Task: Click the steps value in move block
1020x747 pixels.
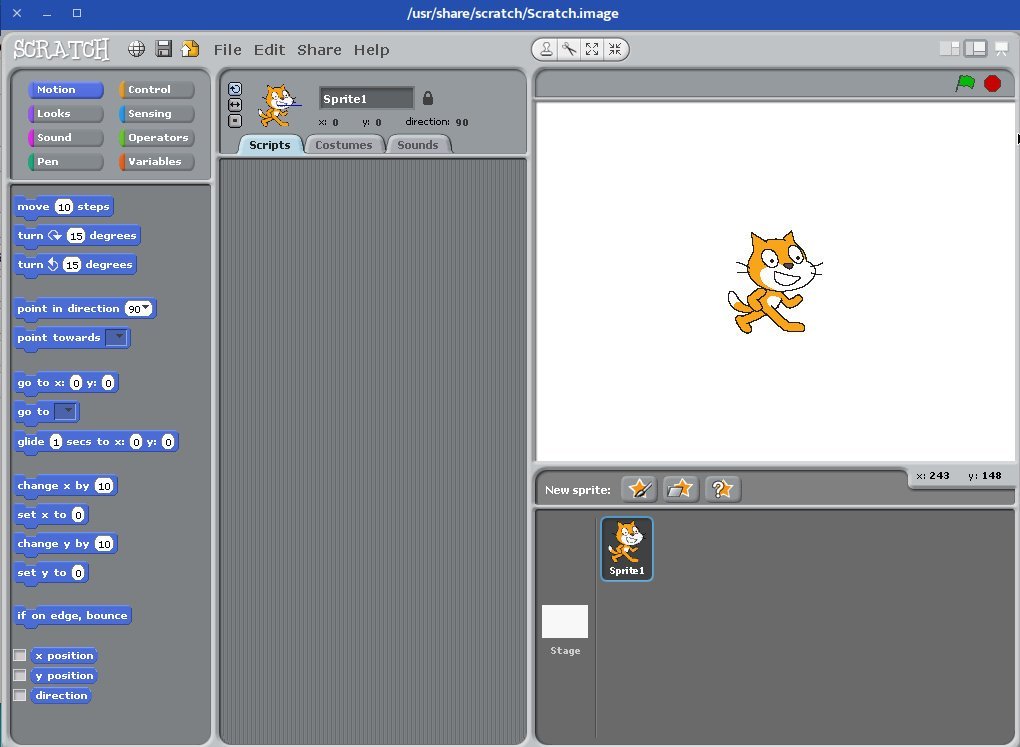Action: (64, 207)
